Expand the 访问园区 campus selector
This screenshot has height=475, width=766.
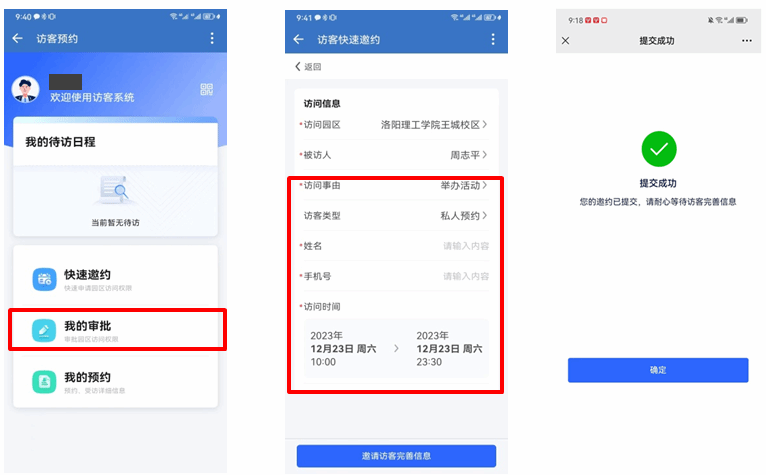point(396,125)
